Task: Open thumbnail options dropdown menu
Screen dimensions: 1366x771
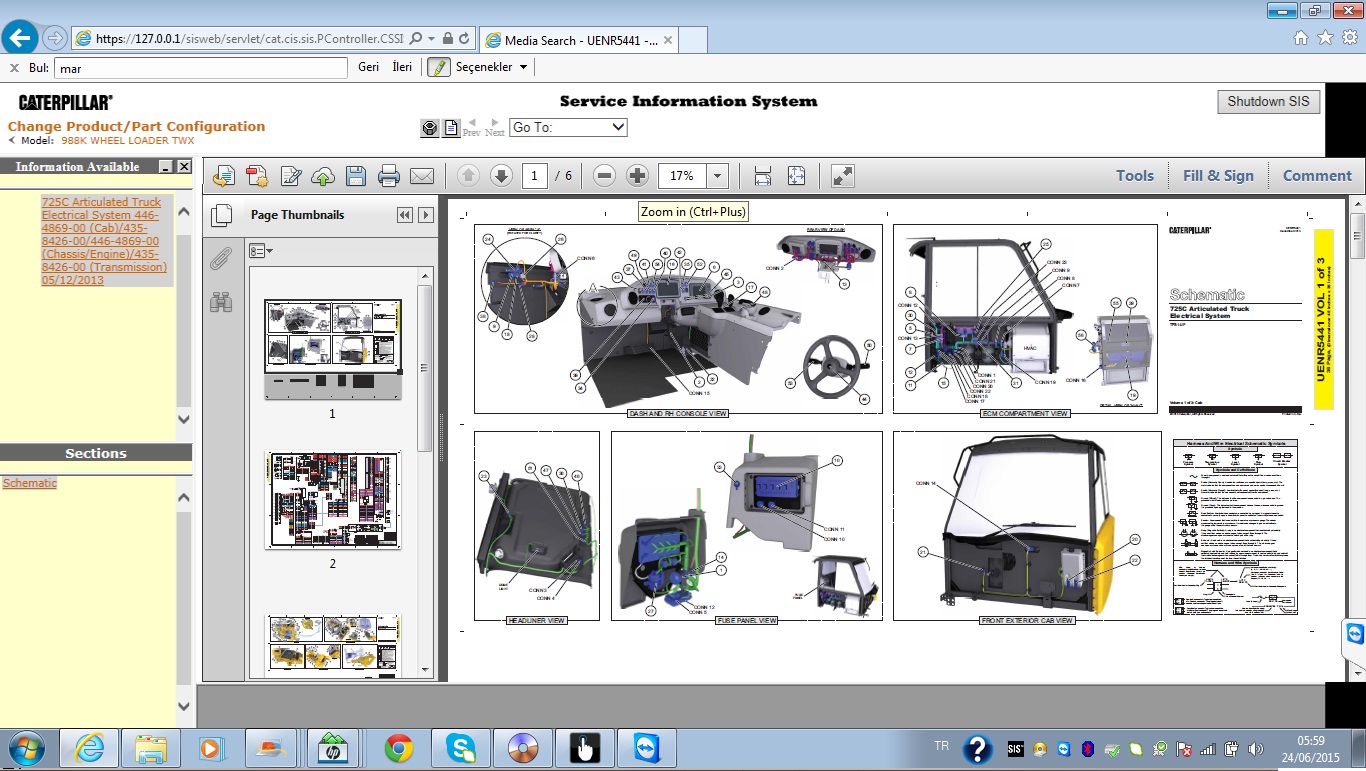Action: (x=261, y=251)
